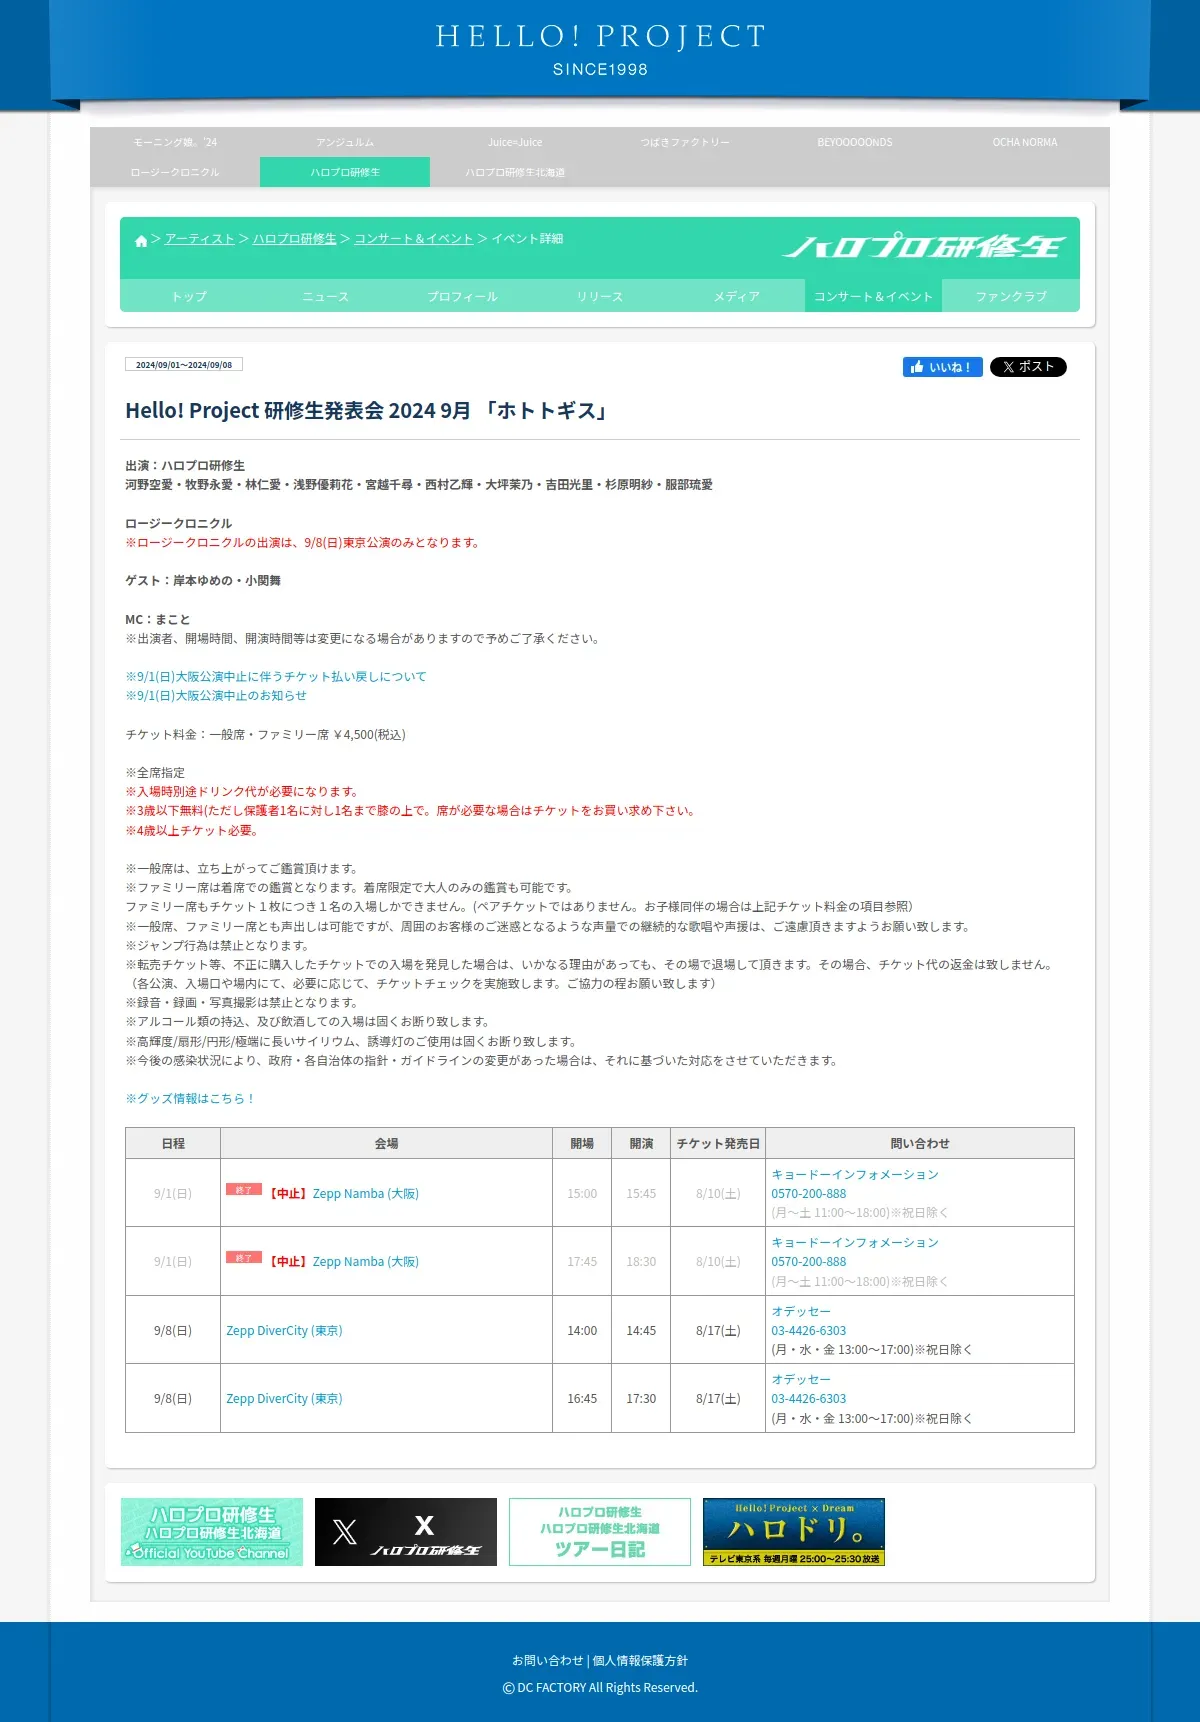Screen dimensions: 1200x1722
Task: Select the highlighted ハロプロ研修生 artist tab
Action: 345,172
